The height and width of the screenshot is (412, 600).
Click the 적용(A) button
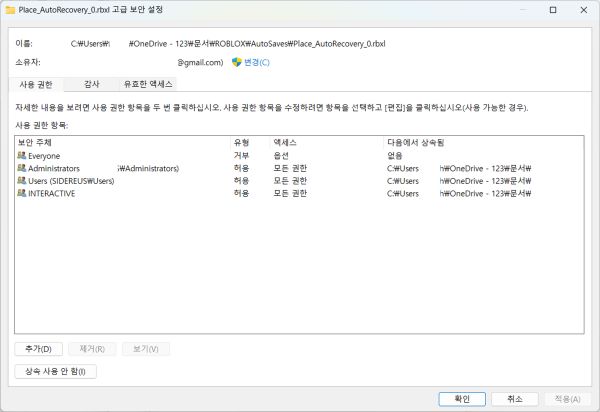567,399
